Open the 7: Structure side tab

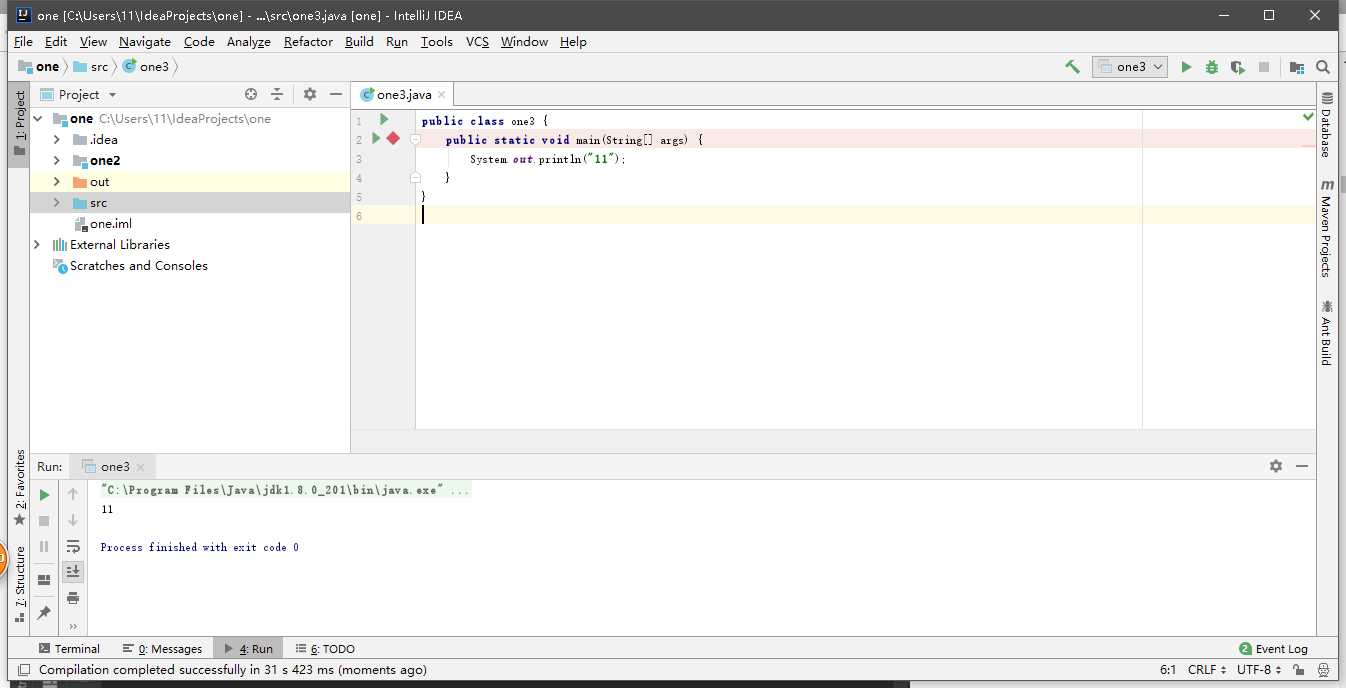19,585
